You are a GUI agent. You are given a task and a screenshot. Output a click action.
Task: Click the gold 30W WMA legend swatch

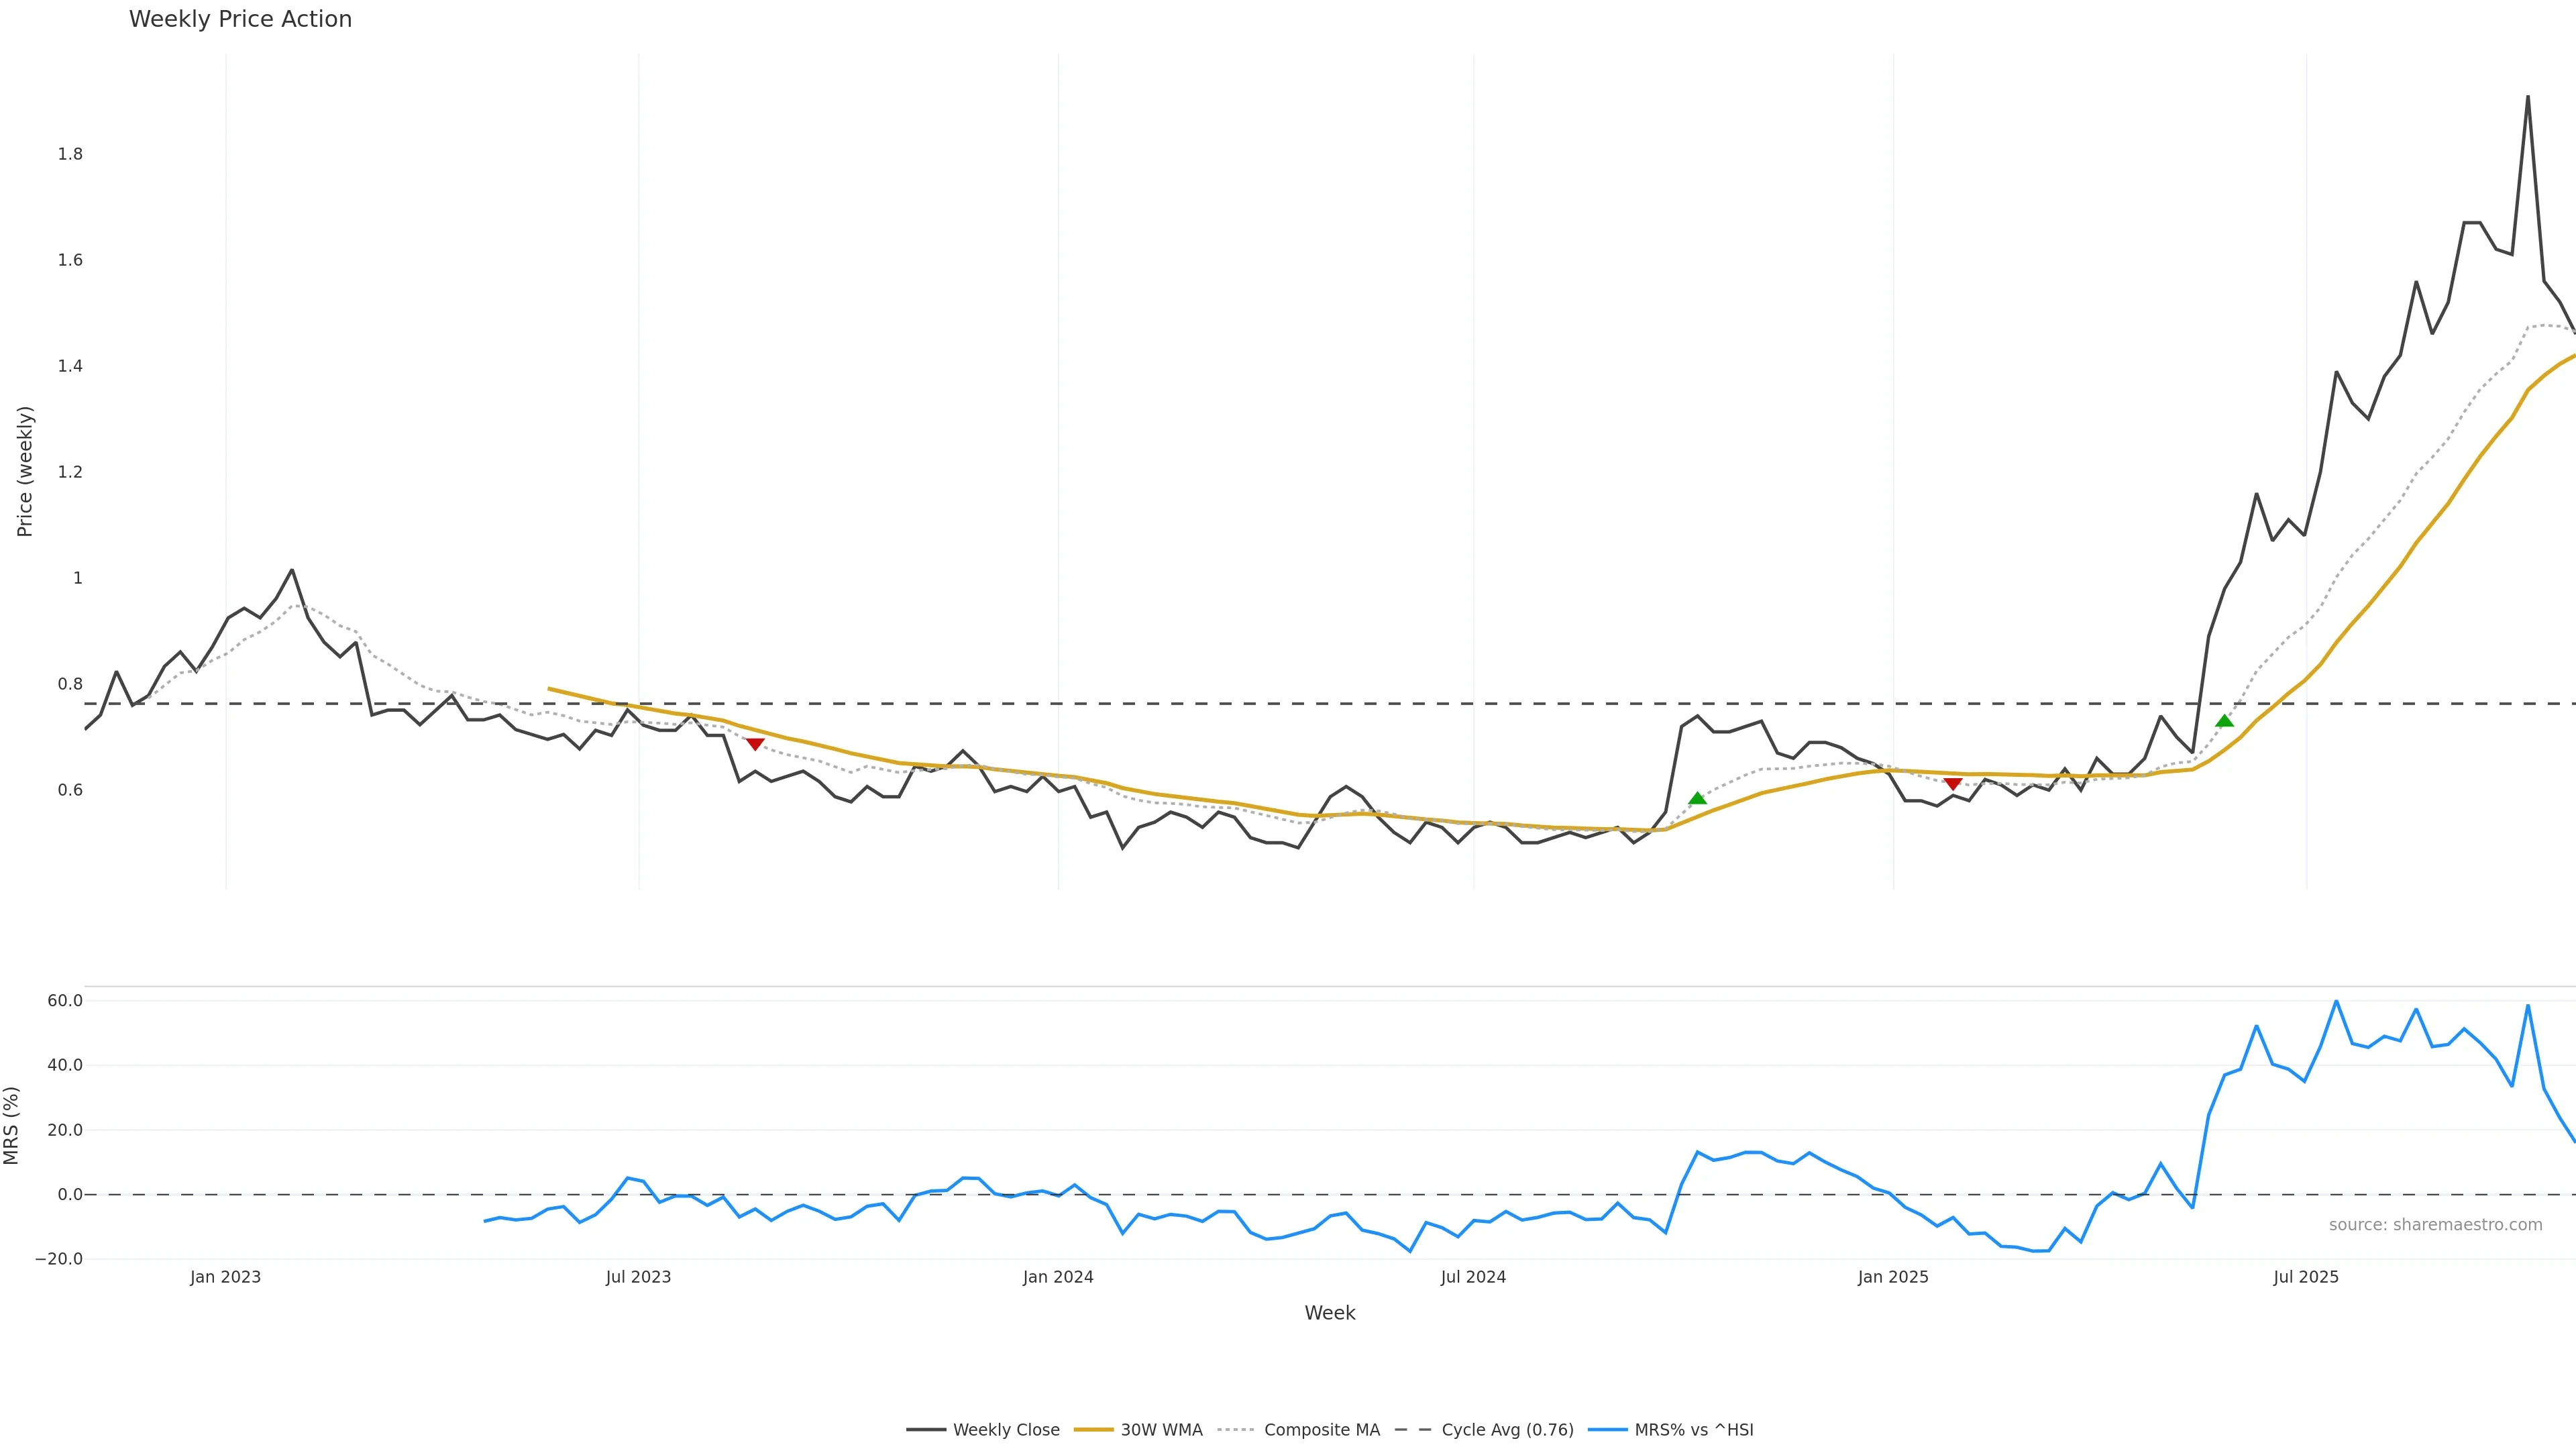tap(1093, 1430)
